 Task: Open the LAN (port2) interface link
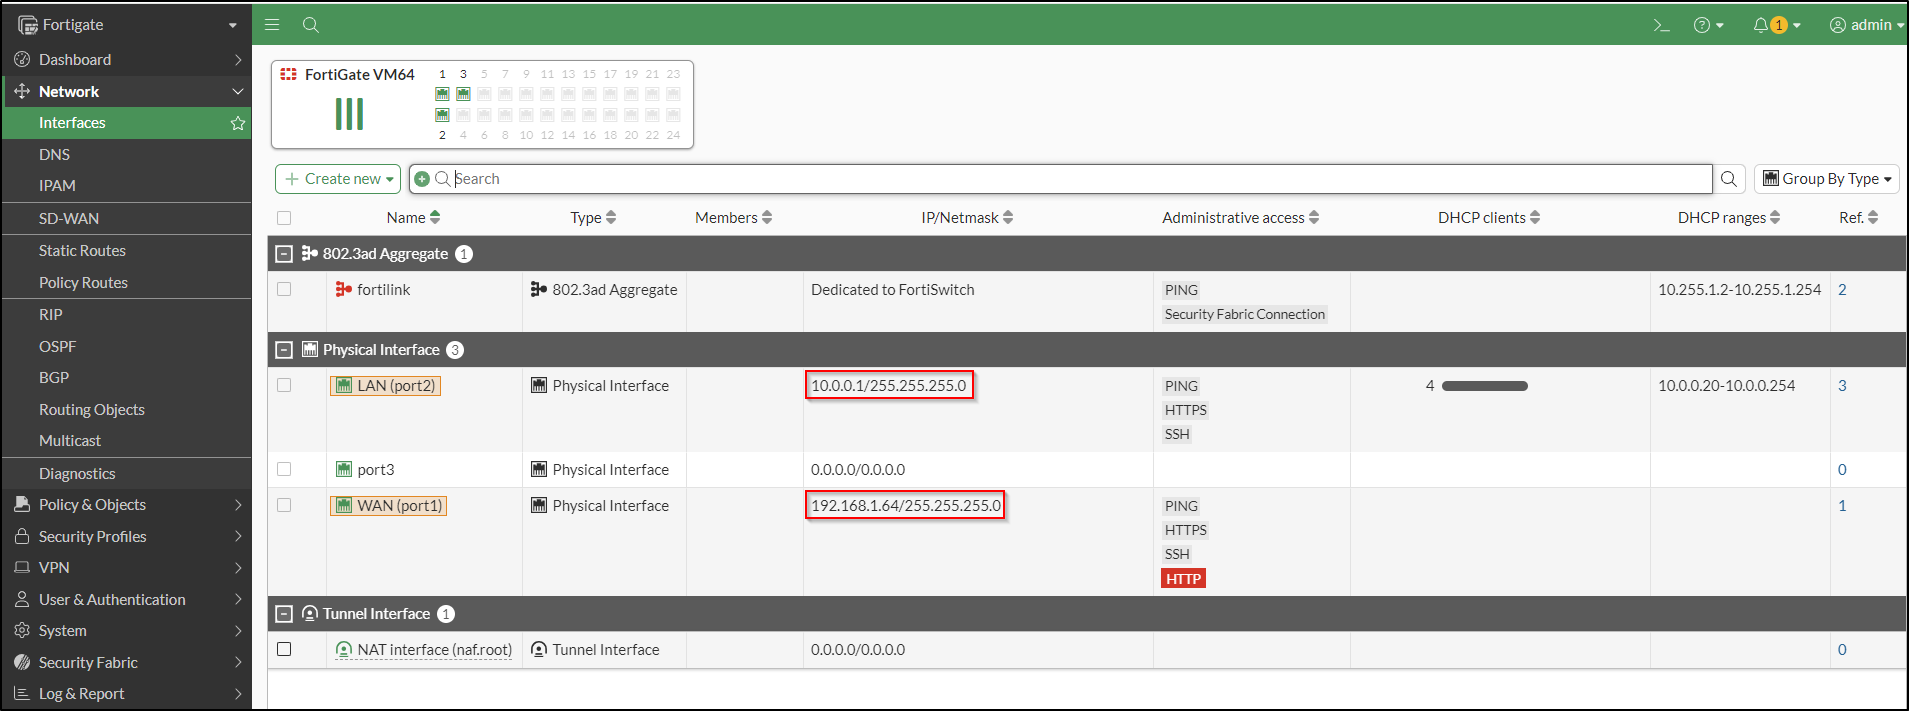[385, 386]
